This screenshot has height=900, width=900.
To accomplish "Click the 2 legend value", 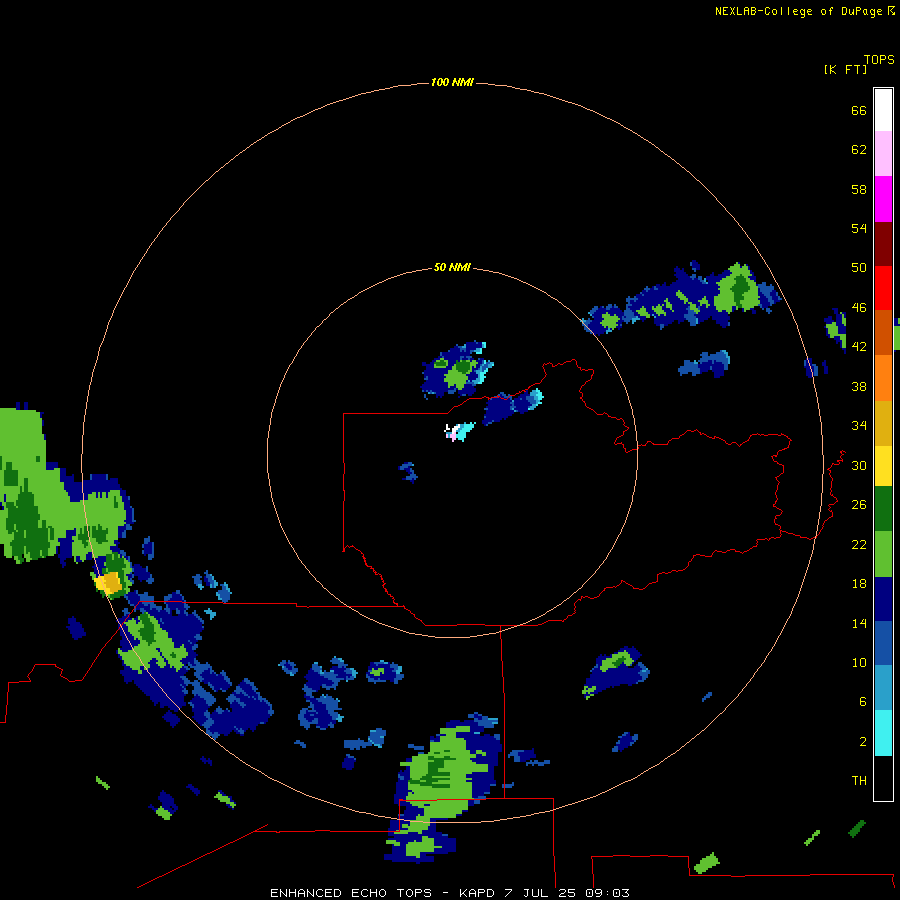I will 863,742.
